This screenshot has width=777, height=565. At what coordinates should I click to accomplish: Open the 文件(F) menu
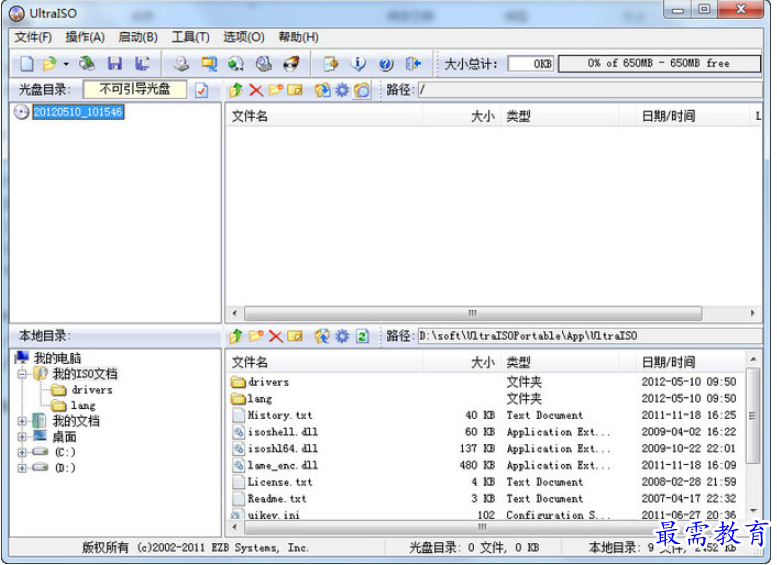point(33,37)
